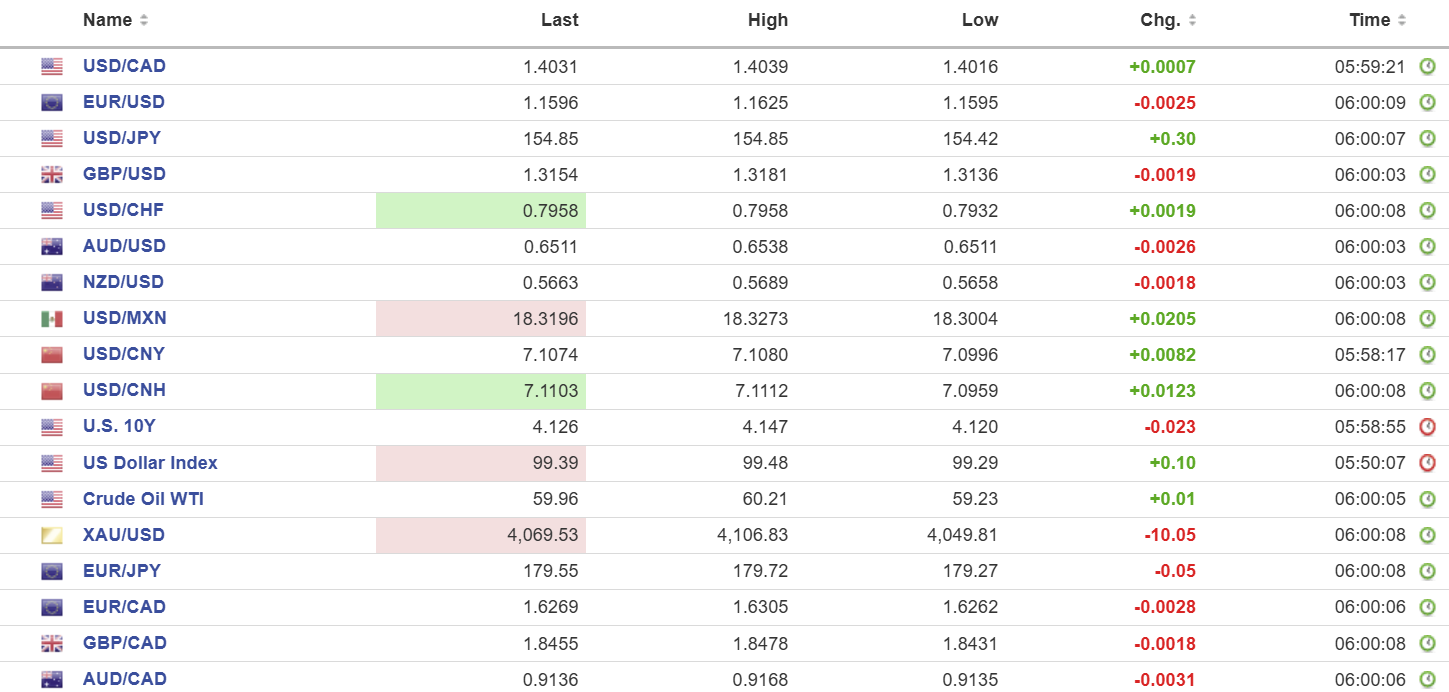Open the Crude Oil WTI link

coord(143,498)
